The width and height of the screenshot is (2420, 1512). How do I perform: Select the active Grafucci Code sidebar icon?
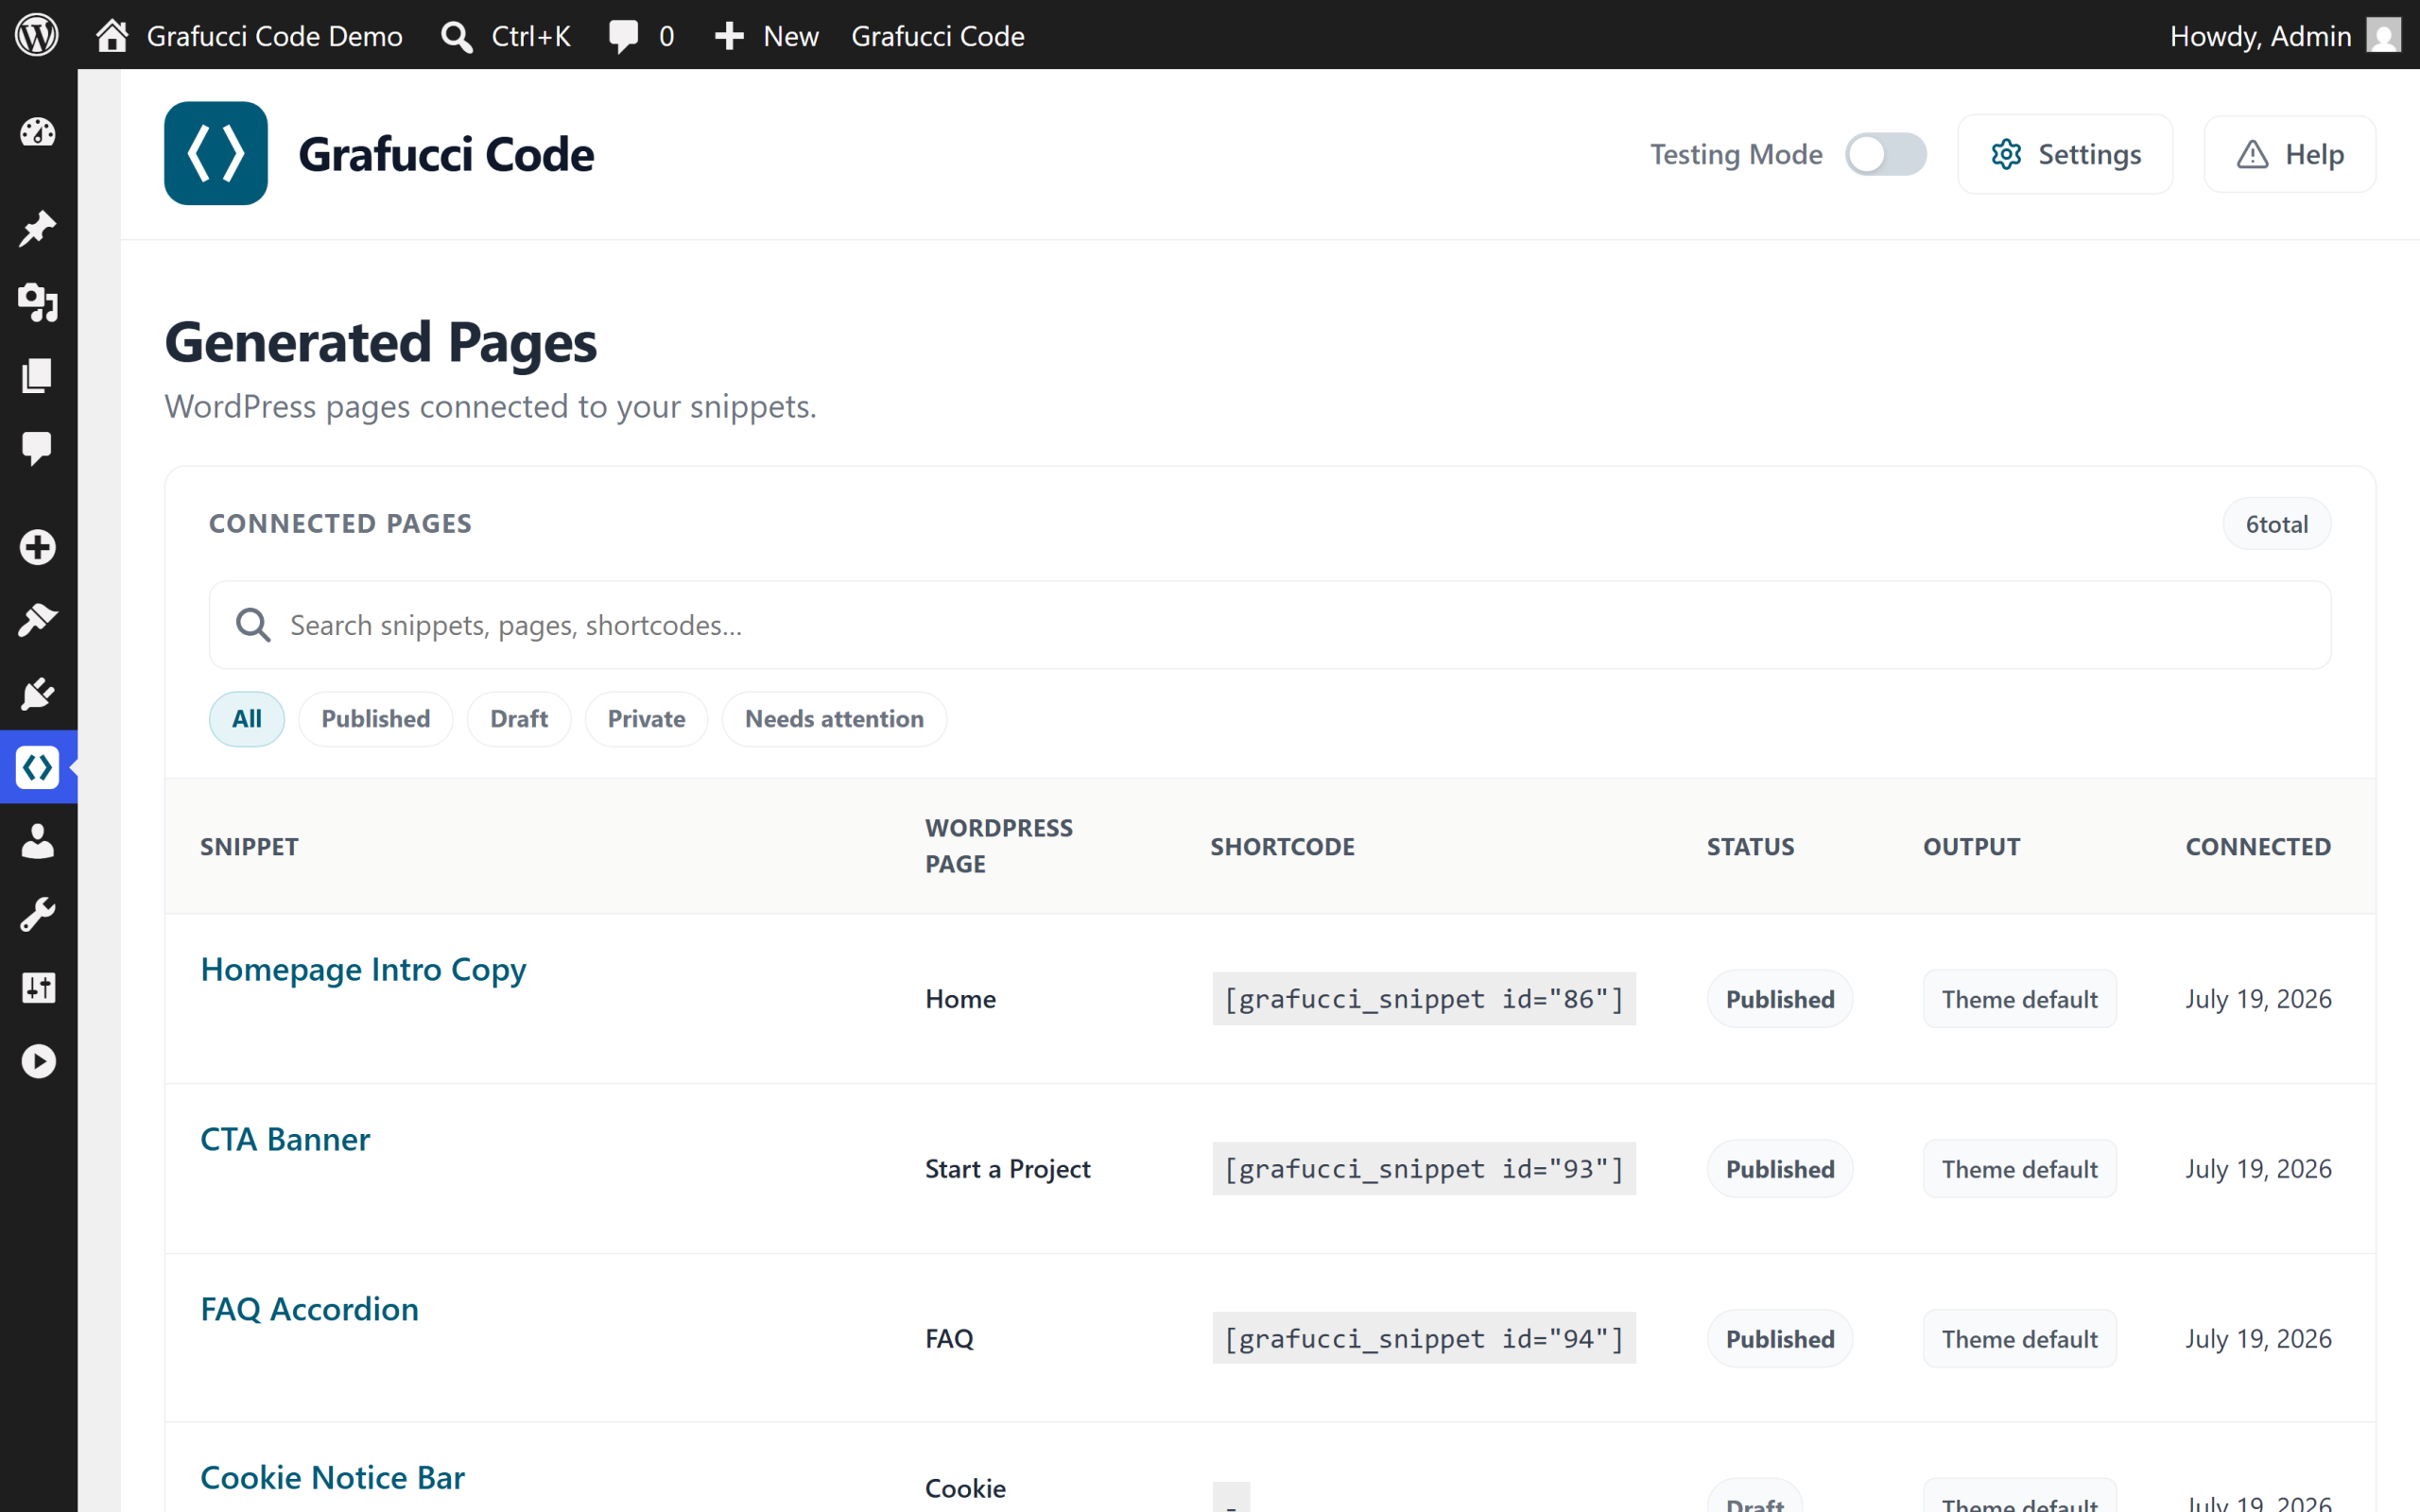[38, 767]
